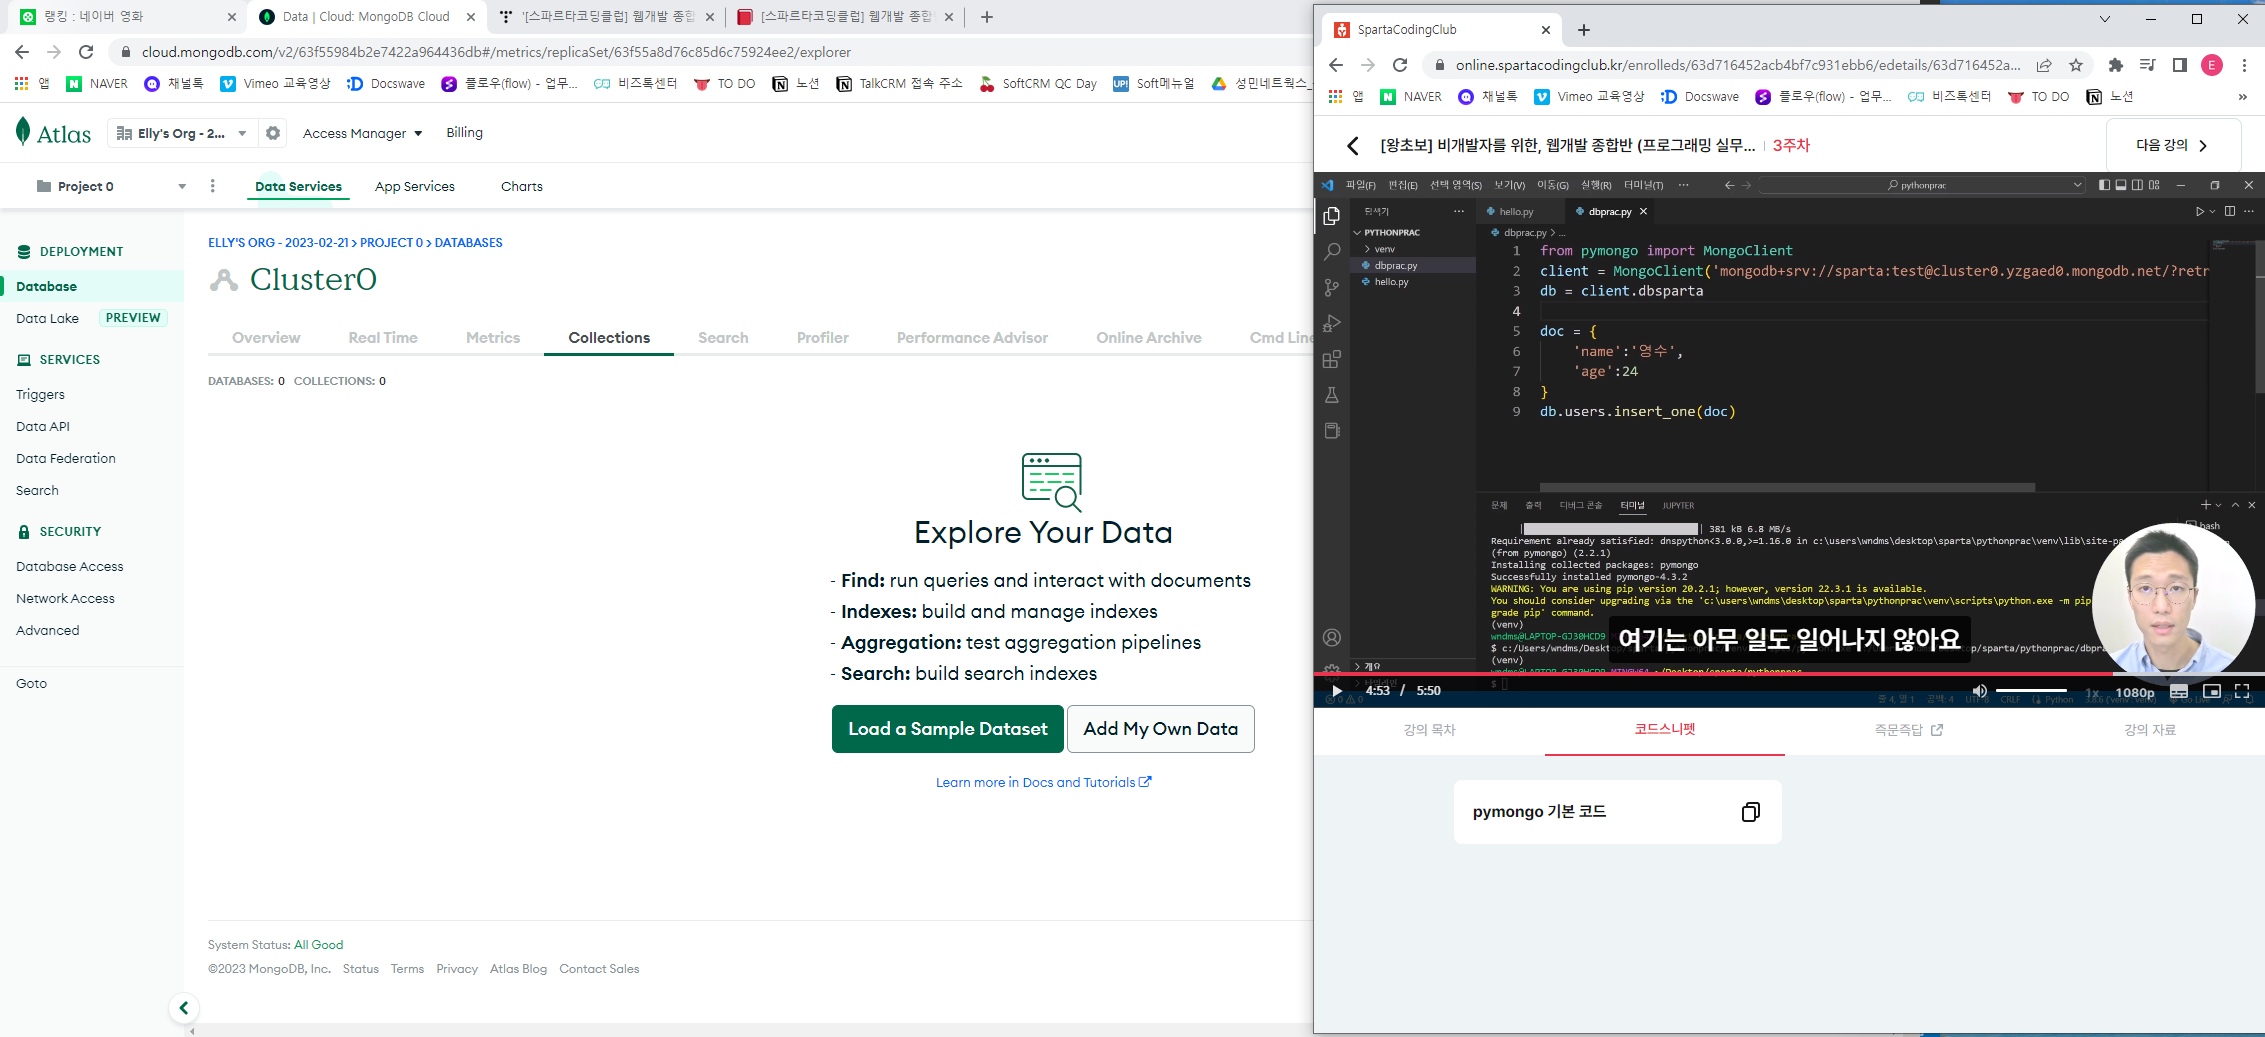The width and height of the screenshot is (2265, 1037).
Task: Open Data Lake in the sidebar
Action: (47, 318)
